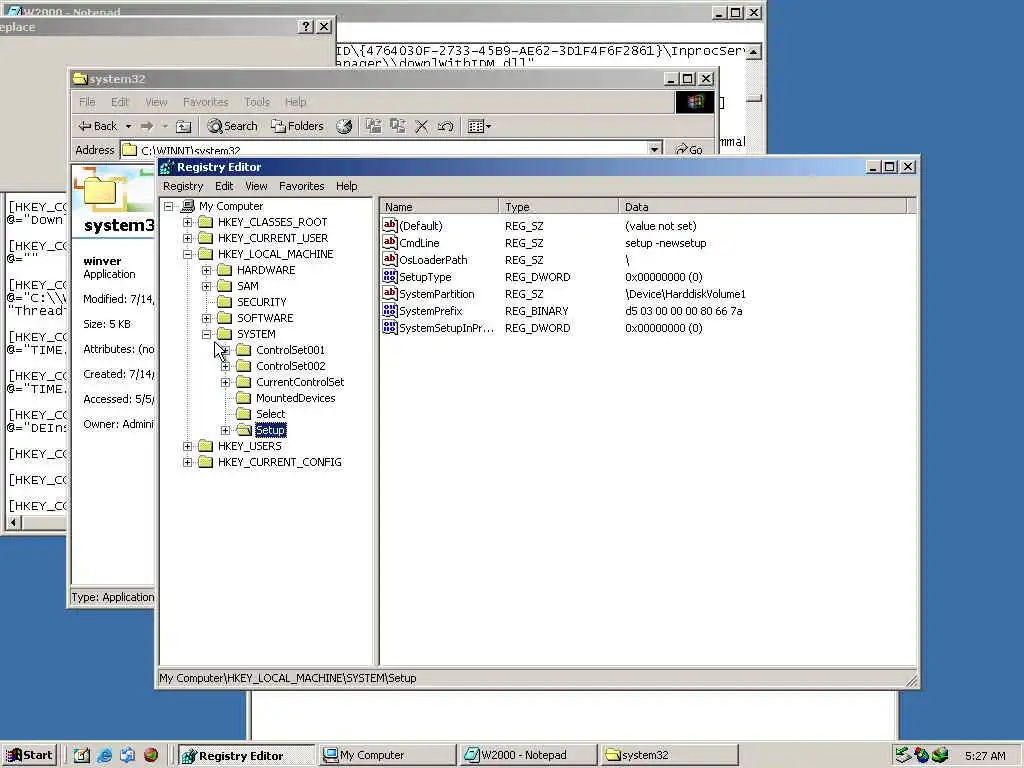The width and height of the screenshot is (1024, 768).
Task: Click the Show Desktop quick launch icon
Action: pyautogui.click(x=82, y=755)
